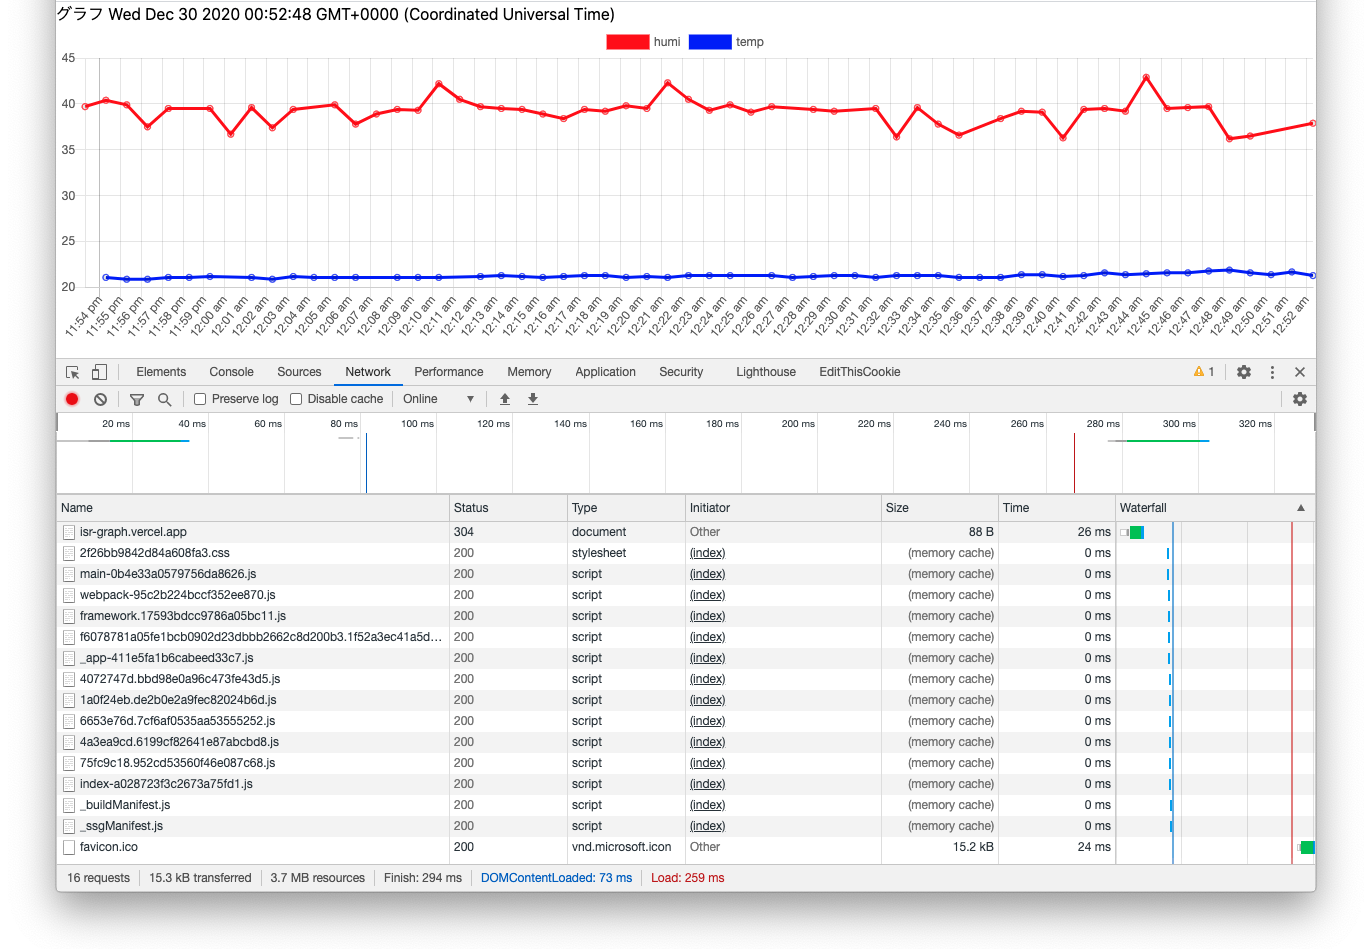Sort requests by Initiator column header
Image resolution: width=1372 pixels, height=949 pixels.
point(783,508)
